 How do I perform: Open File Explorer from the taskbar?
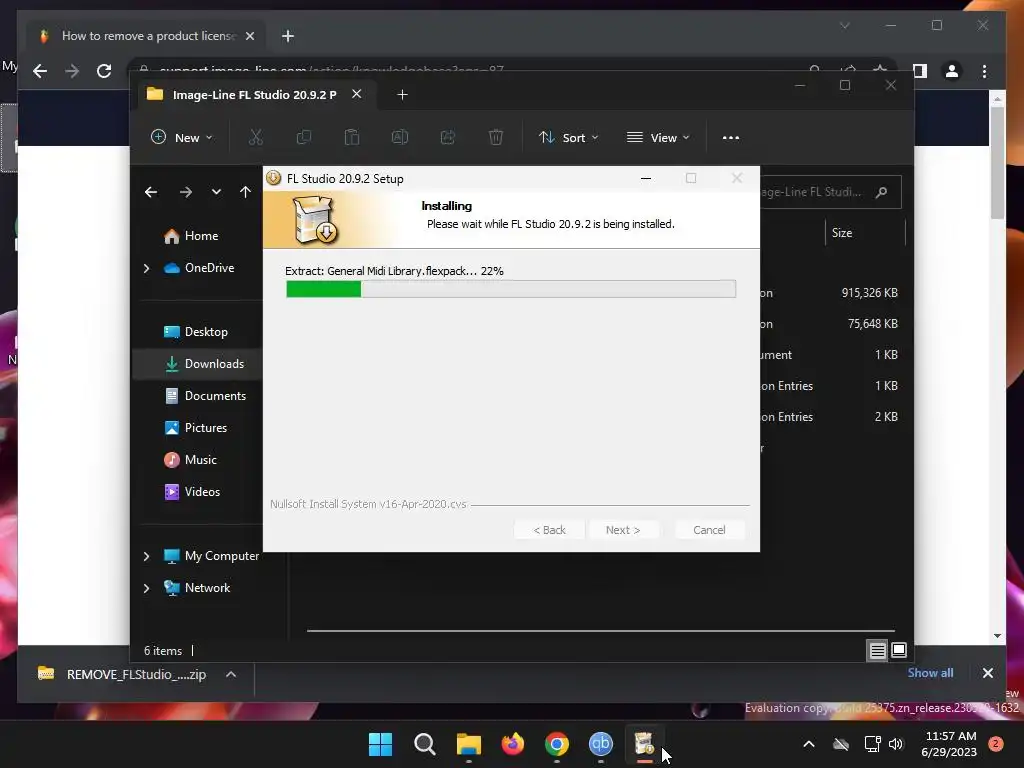click(468, 744)
